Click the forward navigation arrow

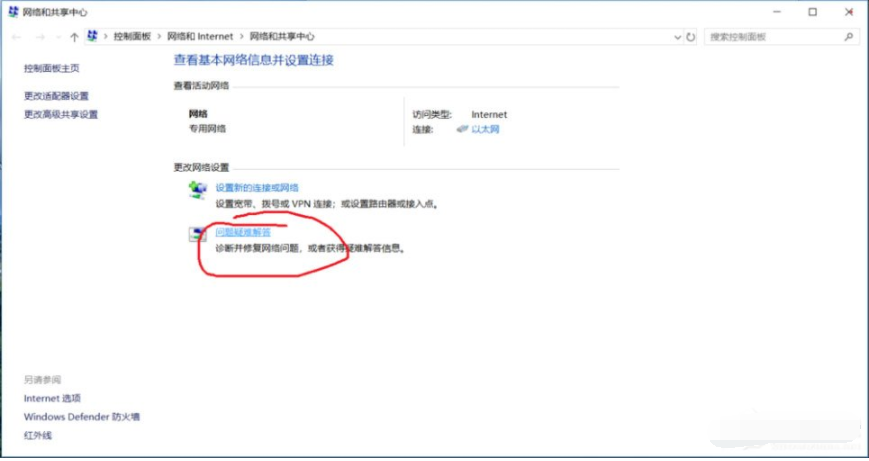tap(40, 37)
